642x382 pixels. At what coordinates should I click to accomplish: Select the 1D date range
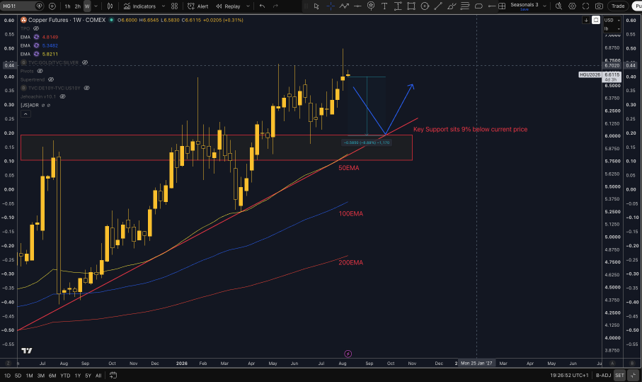coord(7,375)
